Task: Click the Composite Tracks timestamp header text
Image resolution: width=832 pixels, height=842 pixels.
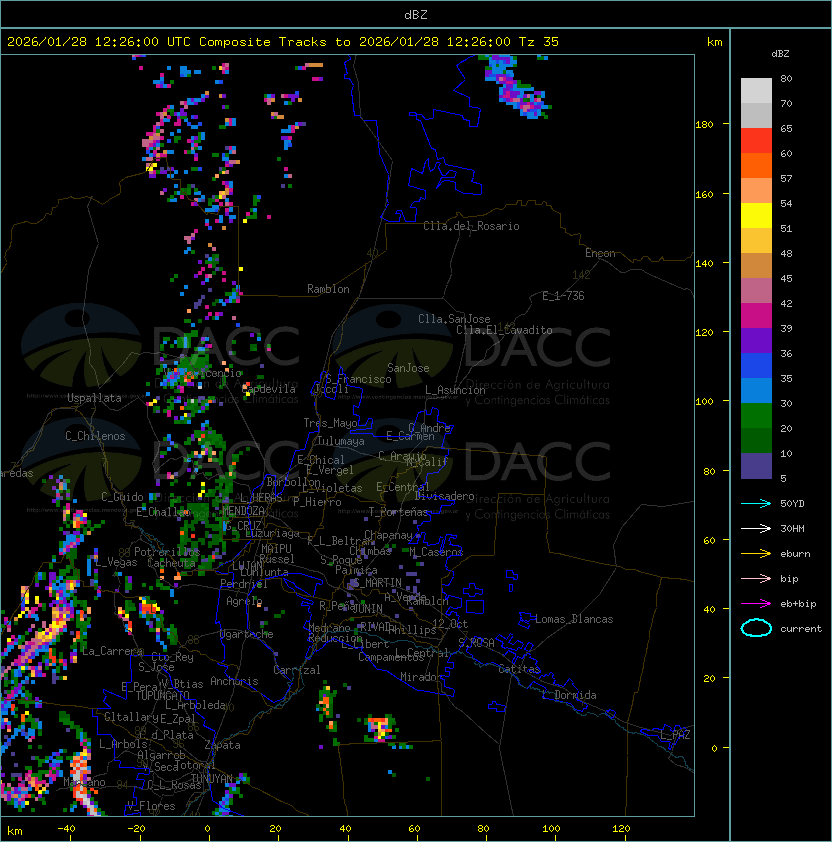Action: (x=283, y=42)
